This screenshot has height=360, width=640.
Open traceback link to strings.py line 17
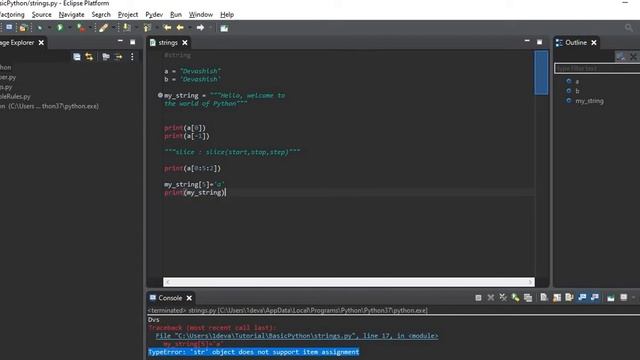(x=297, y=336)
